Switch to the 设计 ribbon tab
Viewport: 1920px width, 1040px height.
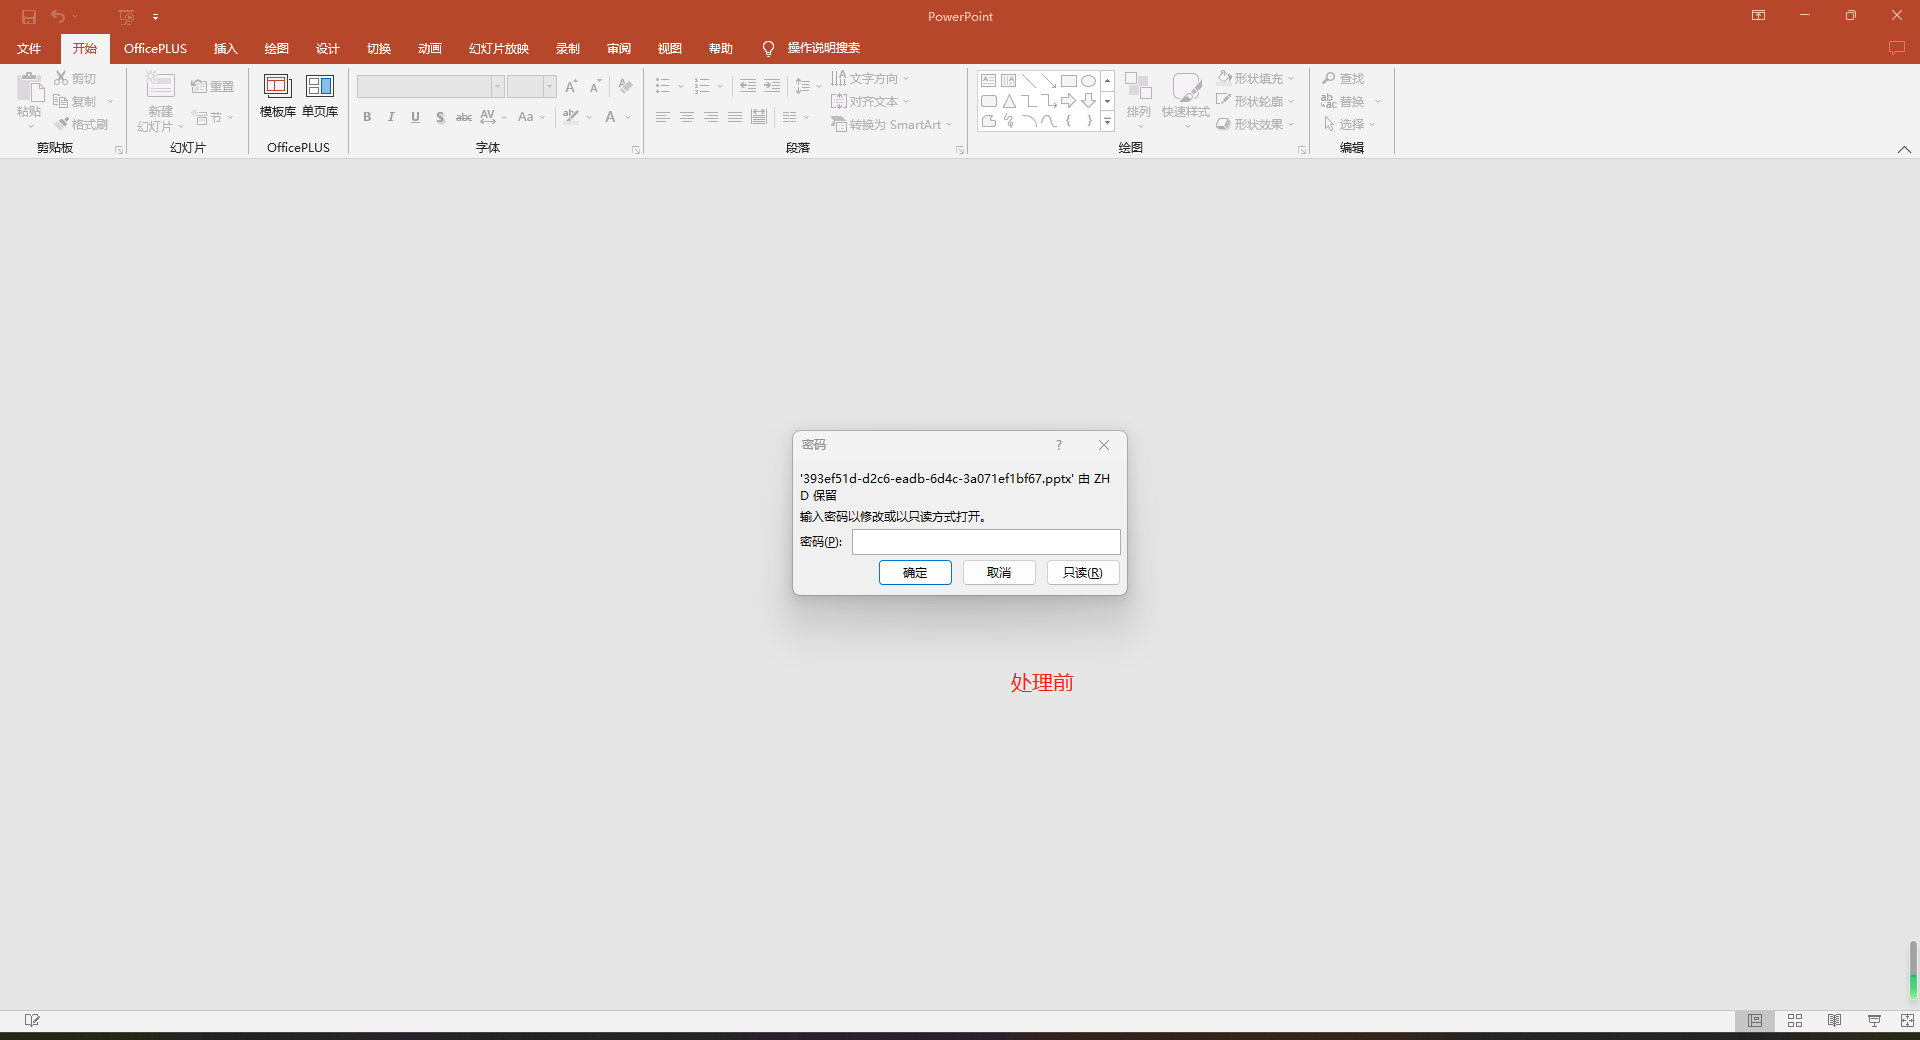tap(327, 48)
